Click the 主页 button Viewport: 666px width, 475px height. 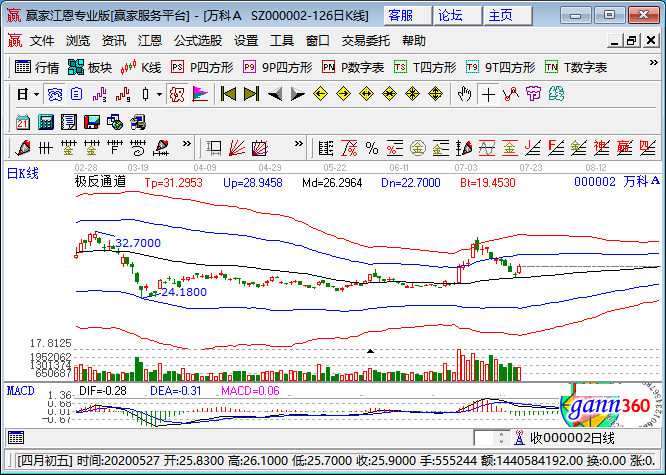pyautogui.click(x=507, y=16)
